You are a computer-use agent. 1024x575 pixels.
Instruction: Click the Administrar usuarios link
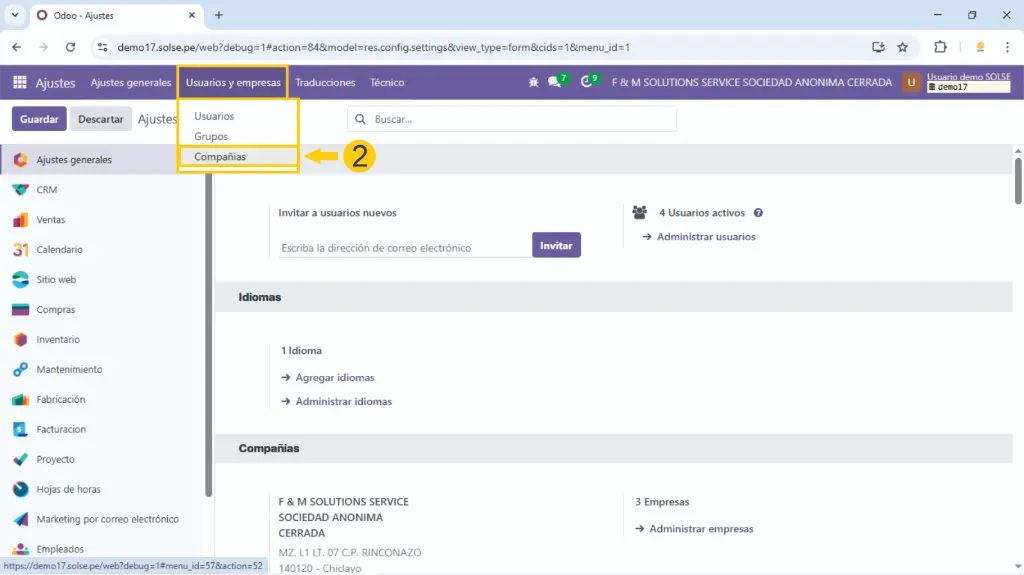(706, 237)
